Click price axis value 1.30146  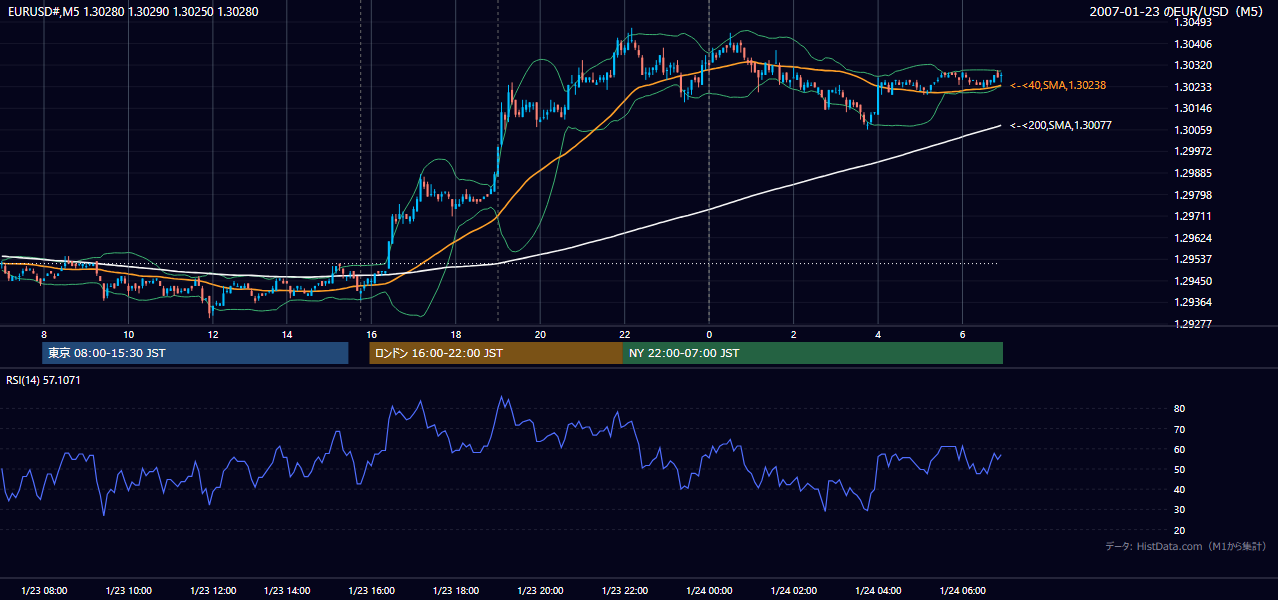(1193, 108)
